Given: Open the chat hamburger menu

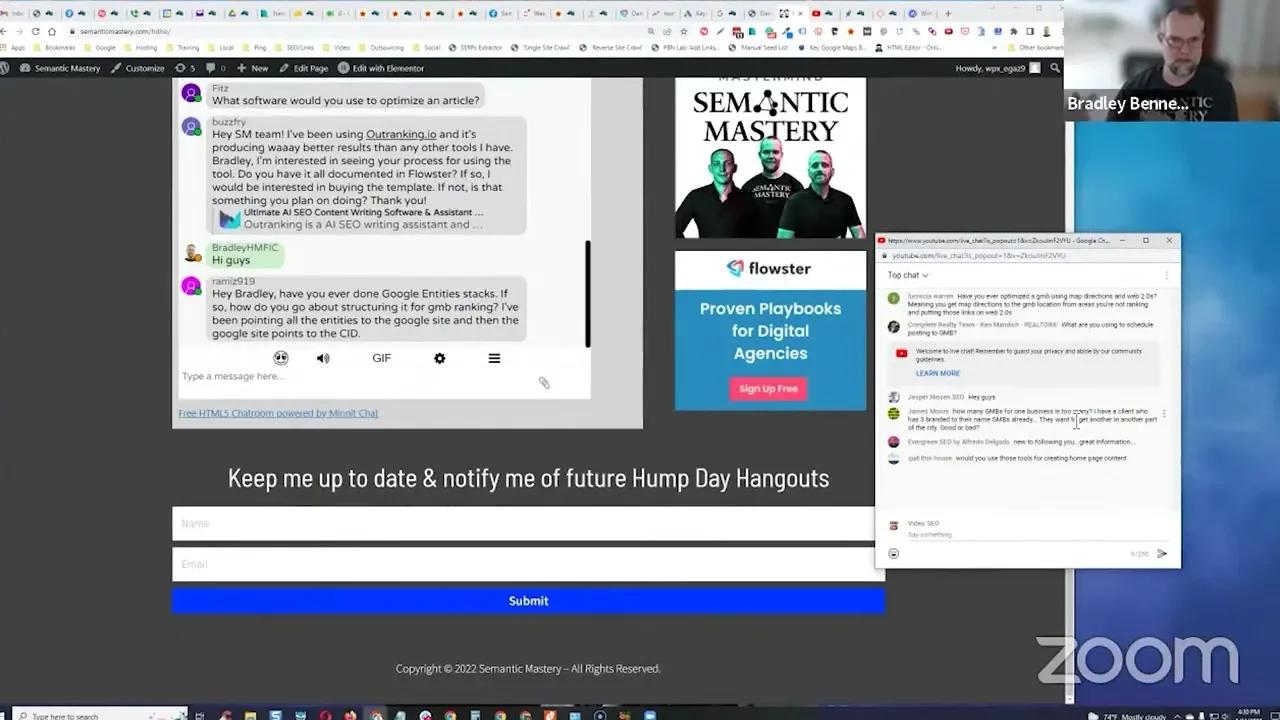Looking at the screenshot, I should 494,358.
